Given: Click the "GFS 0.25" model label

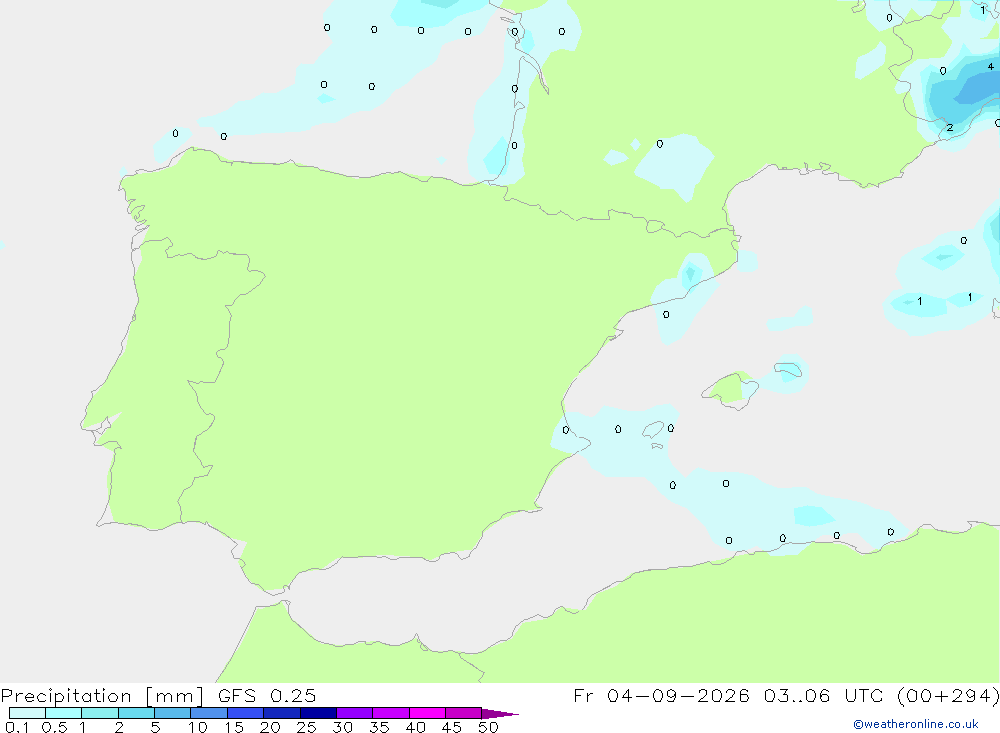Looking at the screenshot, I should coord(267,695).
